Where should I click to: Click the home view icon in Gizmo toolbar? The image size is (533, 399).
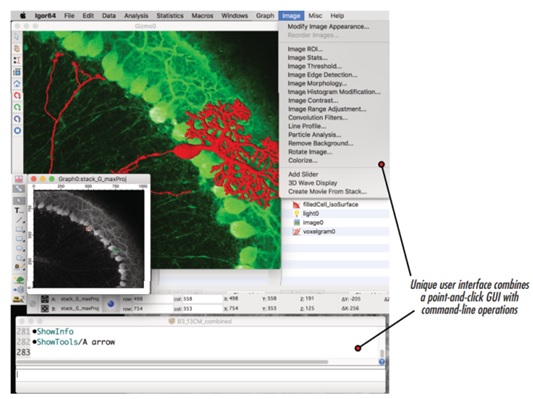pyautogui.click(x=17, y=84)
